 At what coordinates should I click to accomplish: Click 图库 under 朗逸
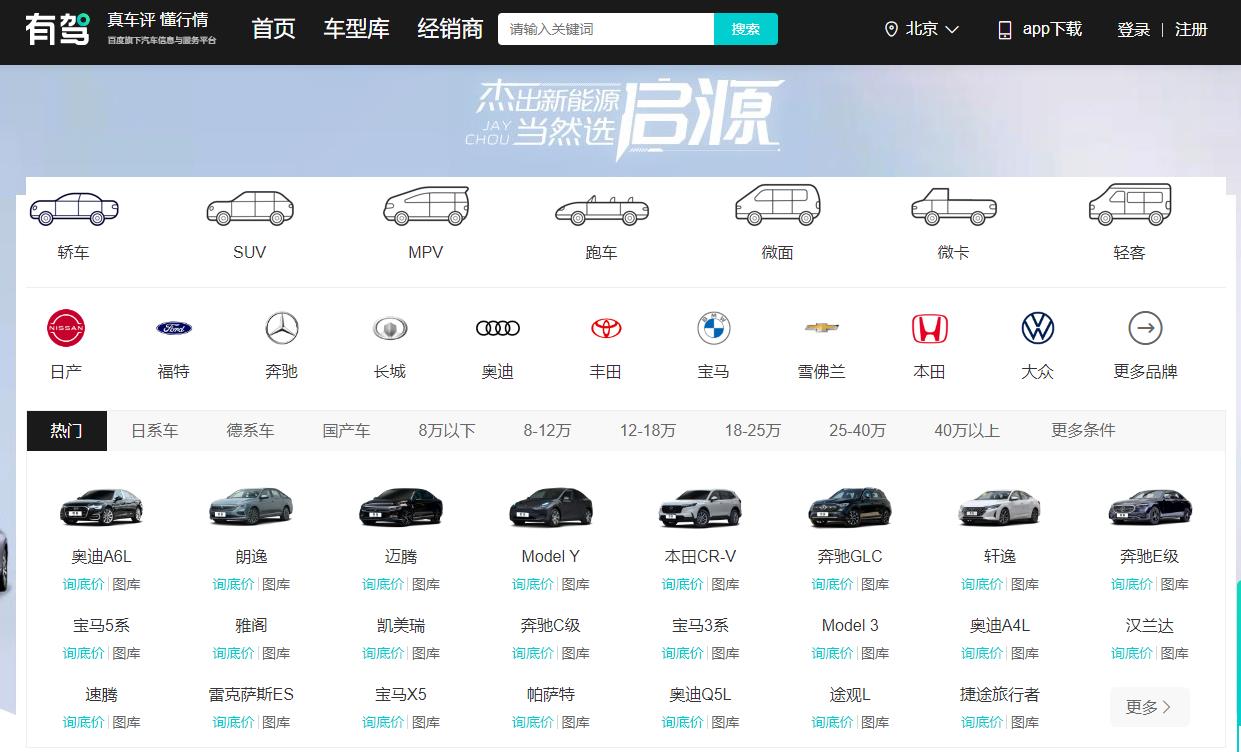pos(276,584)
